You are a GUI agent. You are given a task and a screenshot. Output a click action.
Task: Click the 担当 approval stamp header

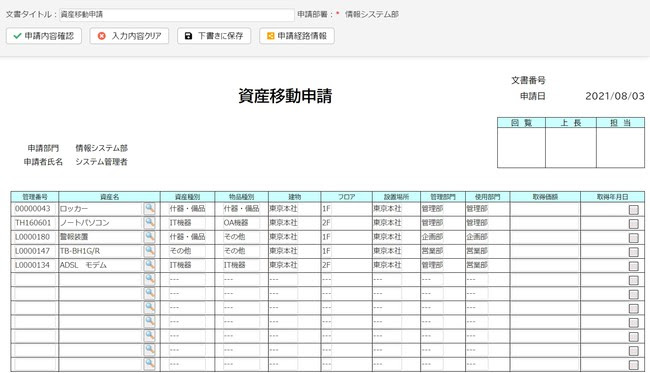pos(621,123)
